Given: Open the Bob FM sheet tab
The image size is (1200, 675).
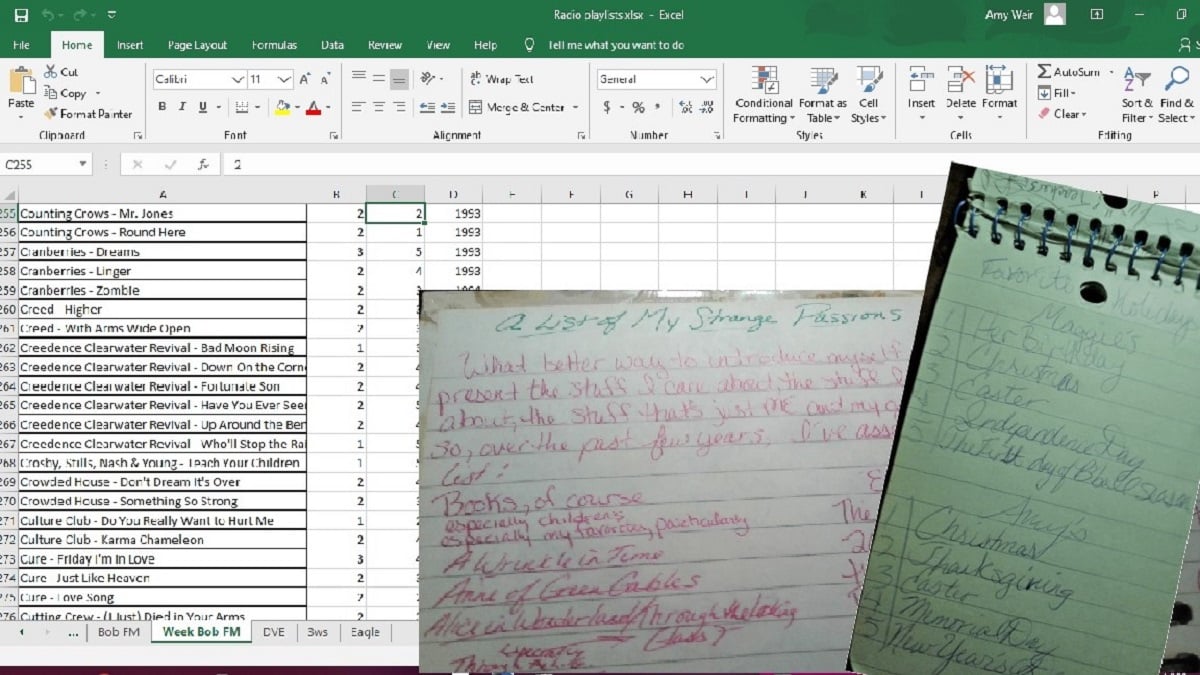Looking at the screenshot, I should point(119,632).
